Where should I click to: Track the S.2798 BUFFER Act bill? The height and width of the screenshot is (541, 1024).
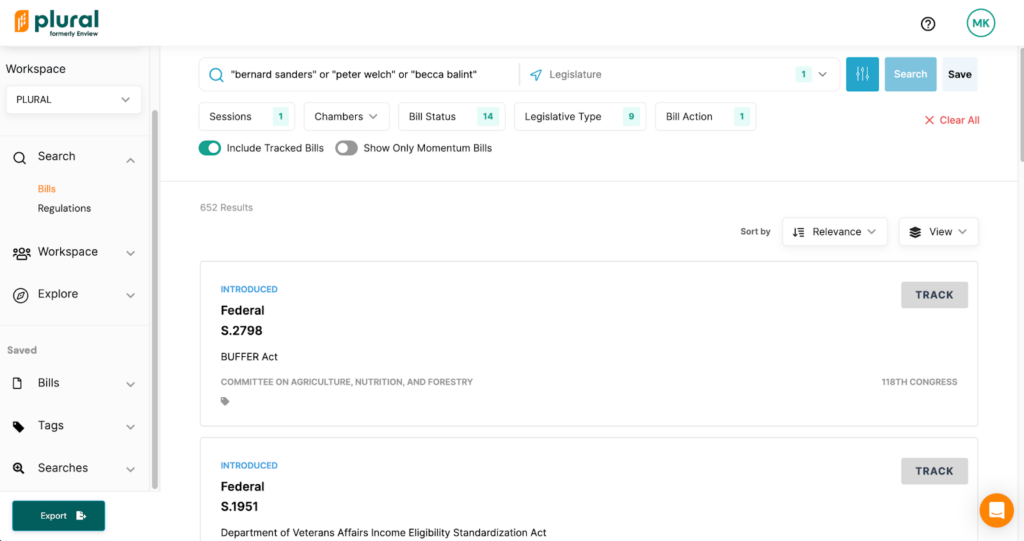tap(934, 295)
